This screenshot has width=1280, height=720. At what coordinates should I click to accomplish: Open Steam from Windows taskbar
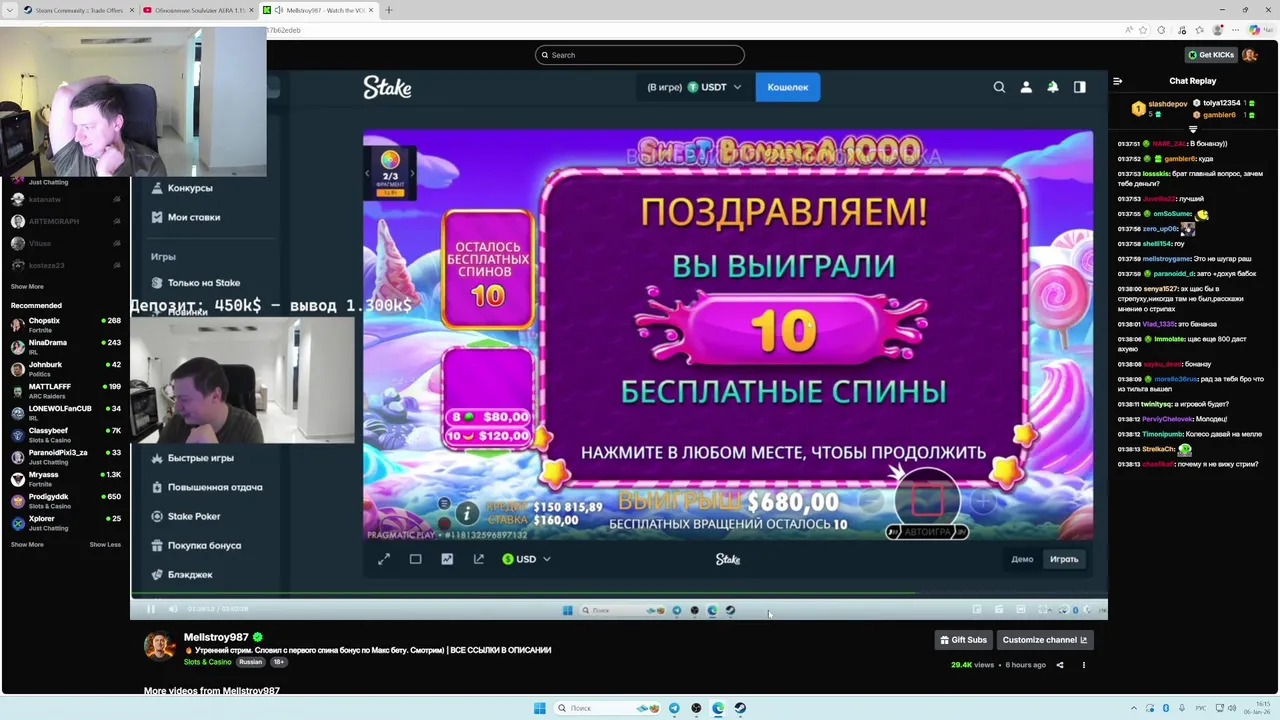[740, 708]
